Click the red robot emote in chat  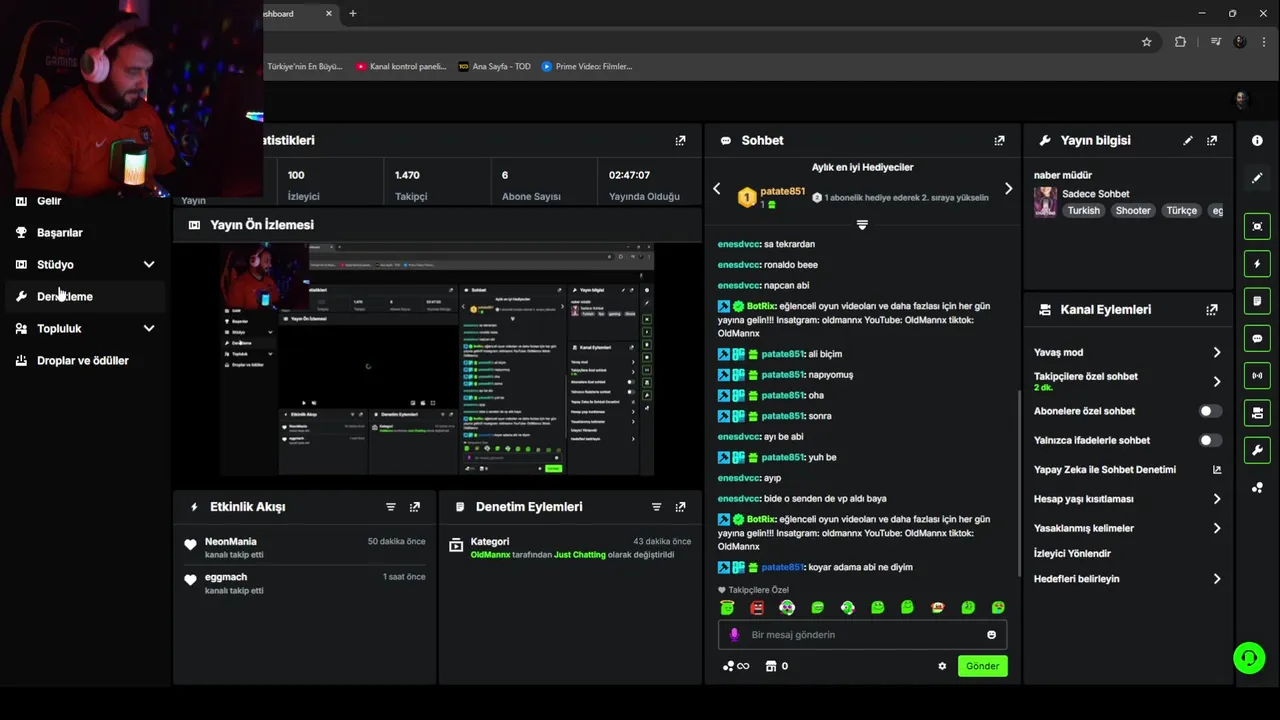pyautogui.click(x=757, y=608)
